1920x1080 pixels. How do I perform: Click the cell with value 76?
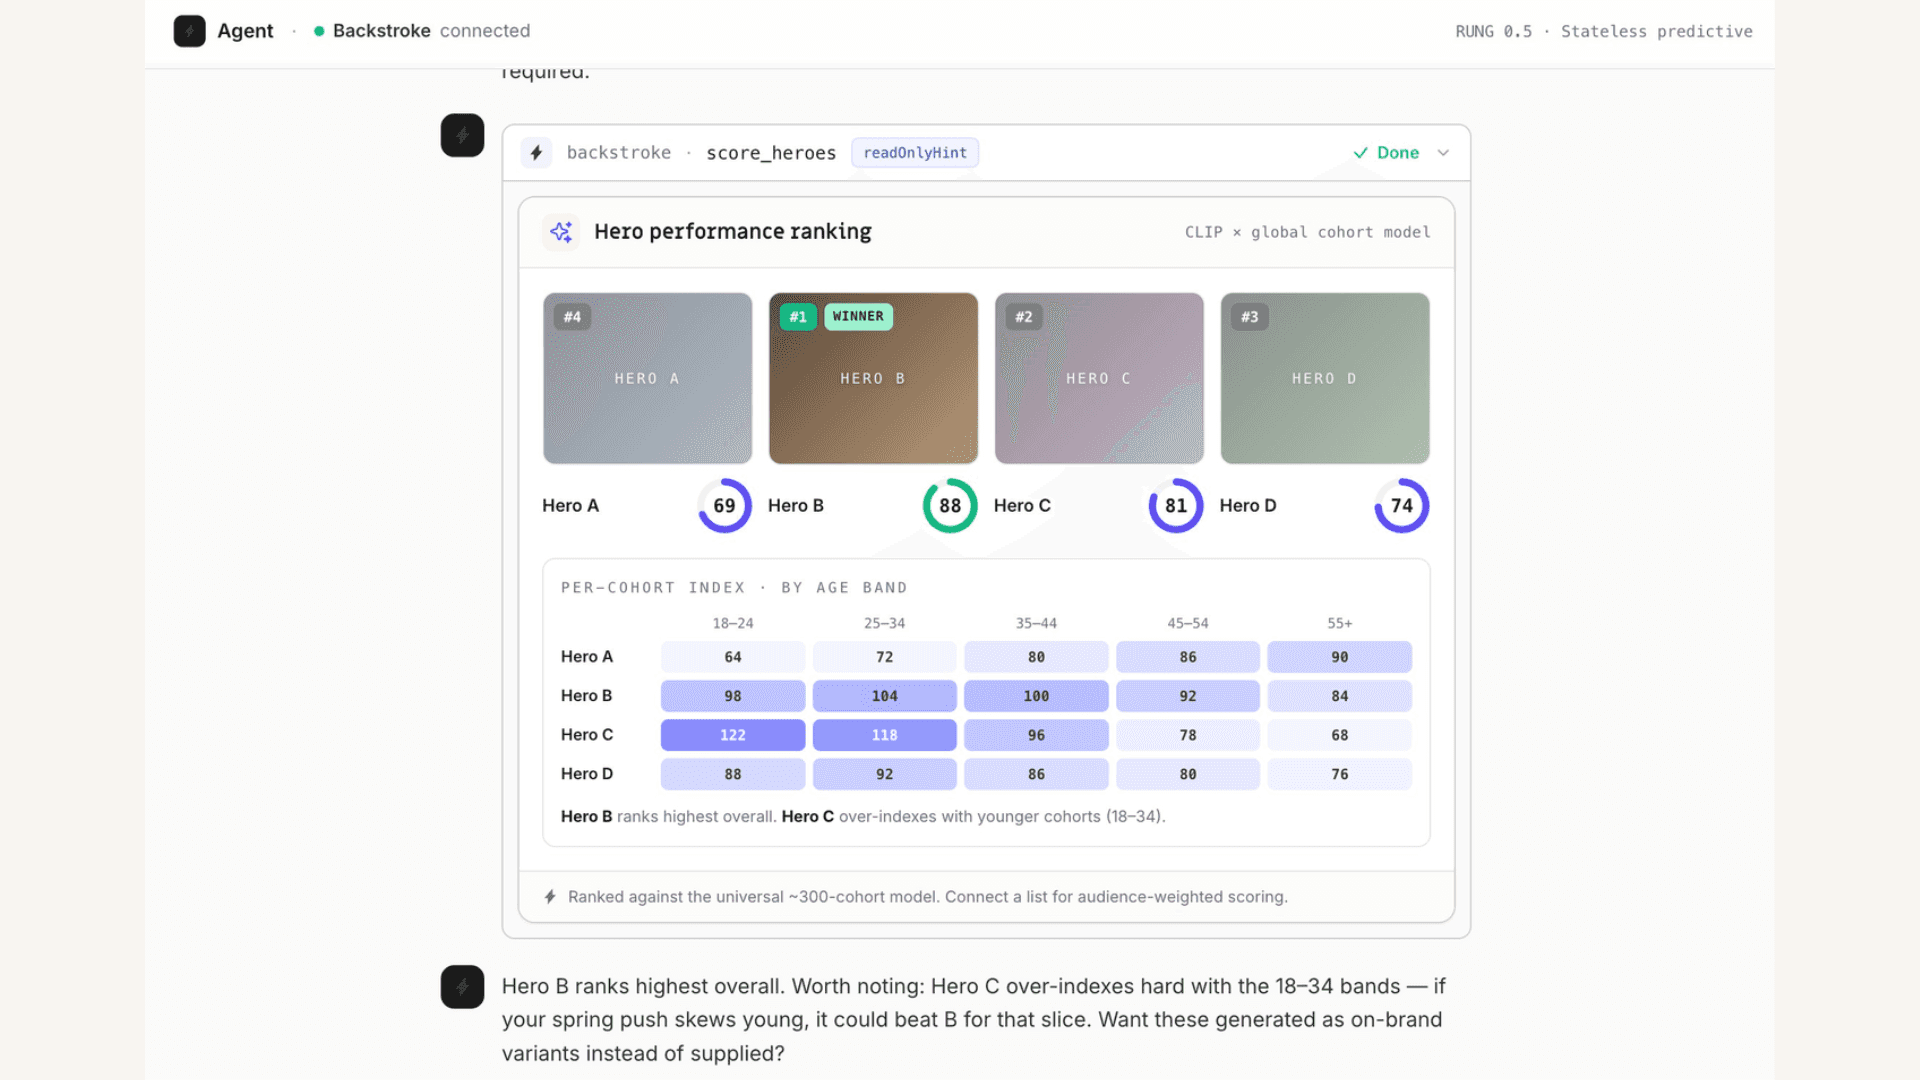(x=1340, y=774)
